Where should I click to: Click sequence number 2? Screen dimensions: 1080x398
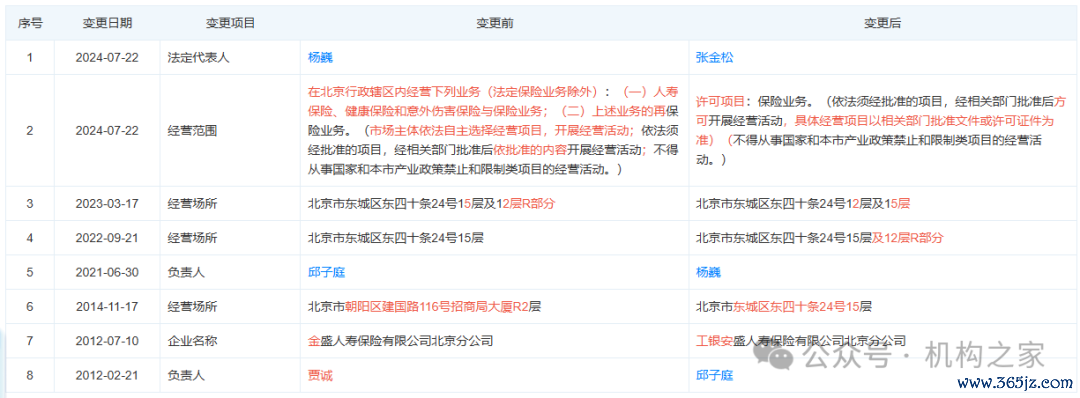coord(29,130)
